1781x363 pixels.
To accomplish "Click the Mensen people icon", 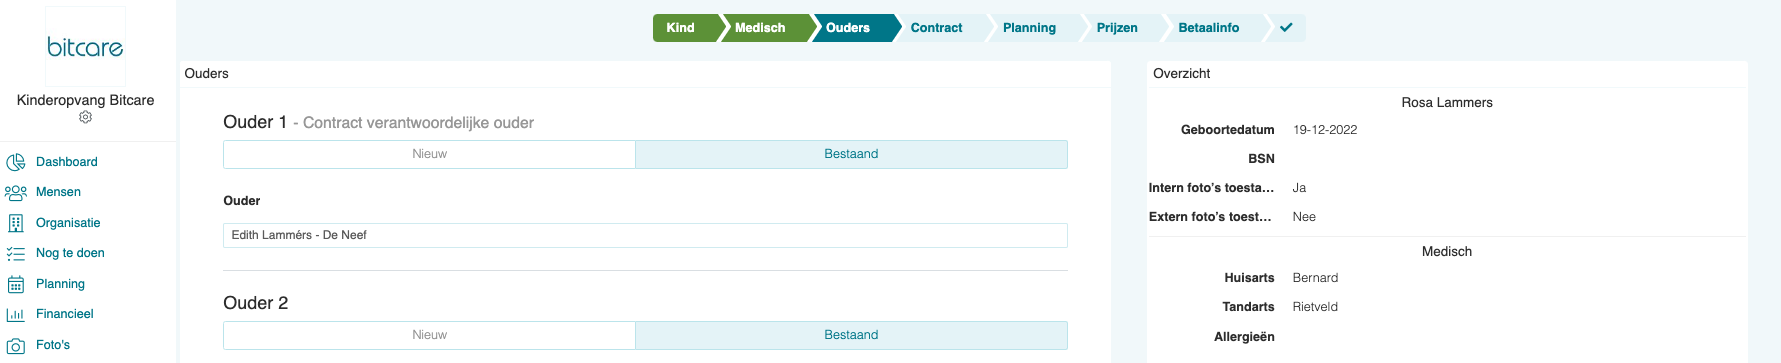I will 15,192.
